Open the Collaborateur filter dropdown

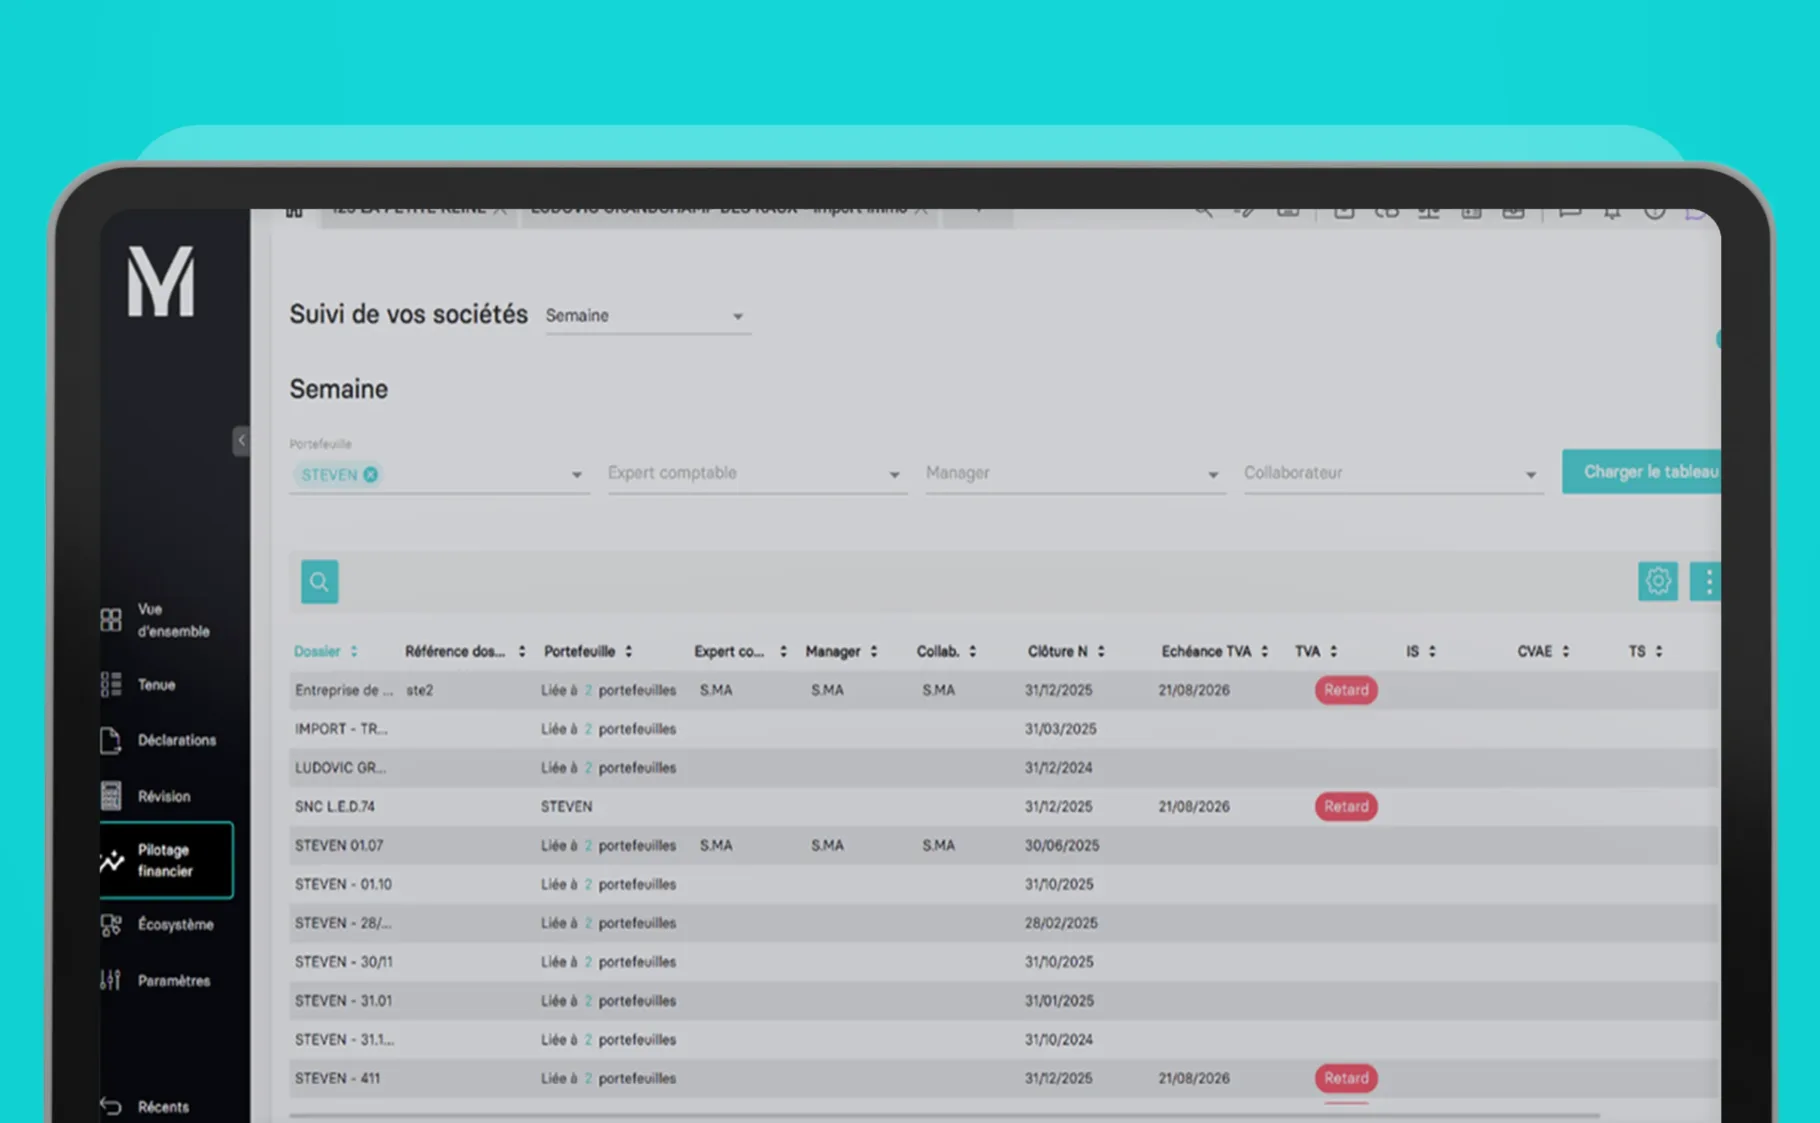click(x=1392, y=474)
